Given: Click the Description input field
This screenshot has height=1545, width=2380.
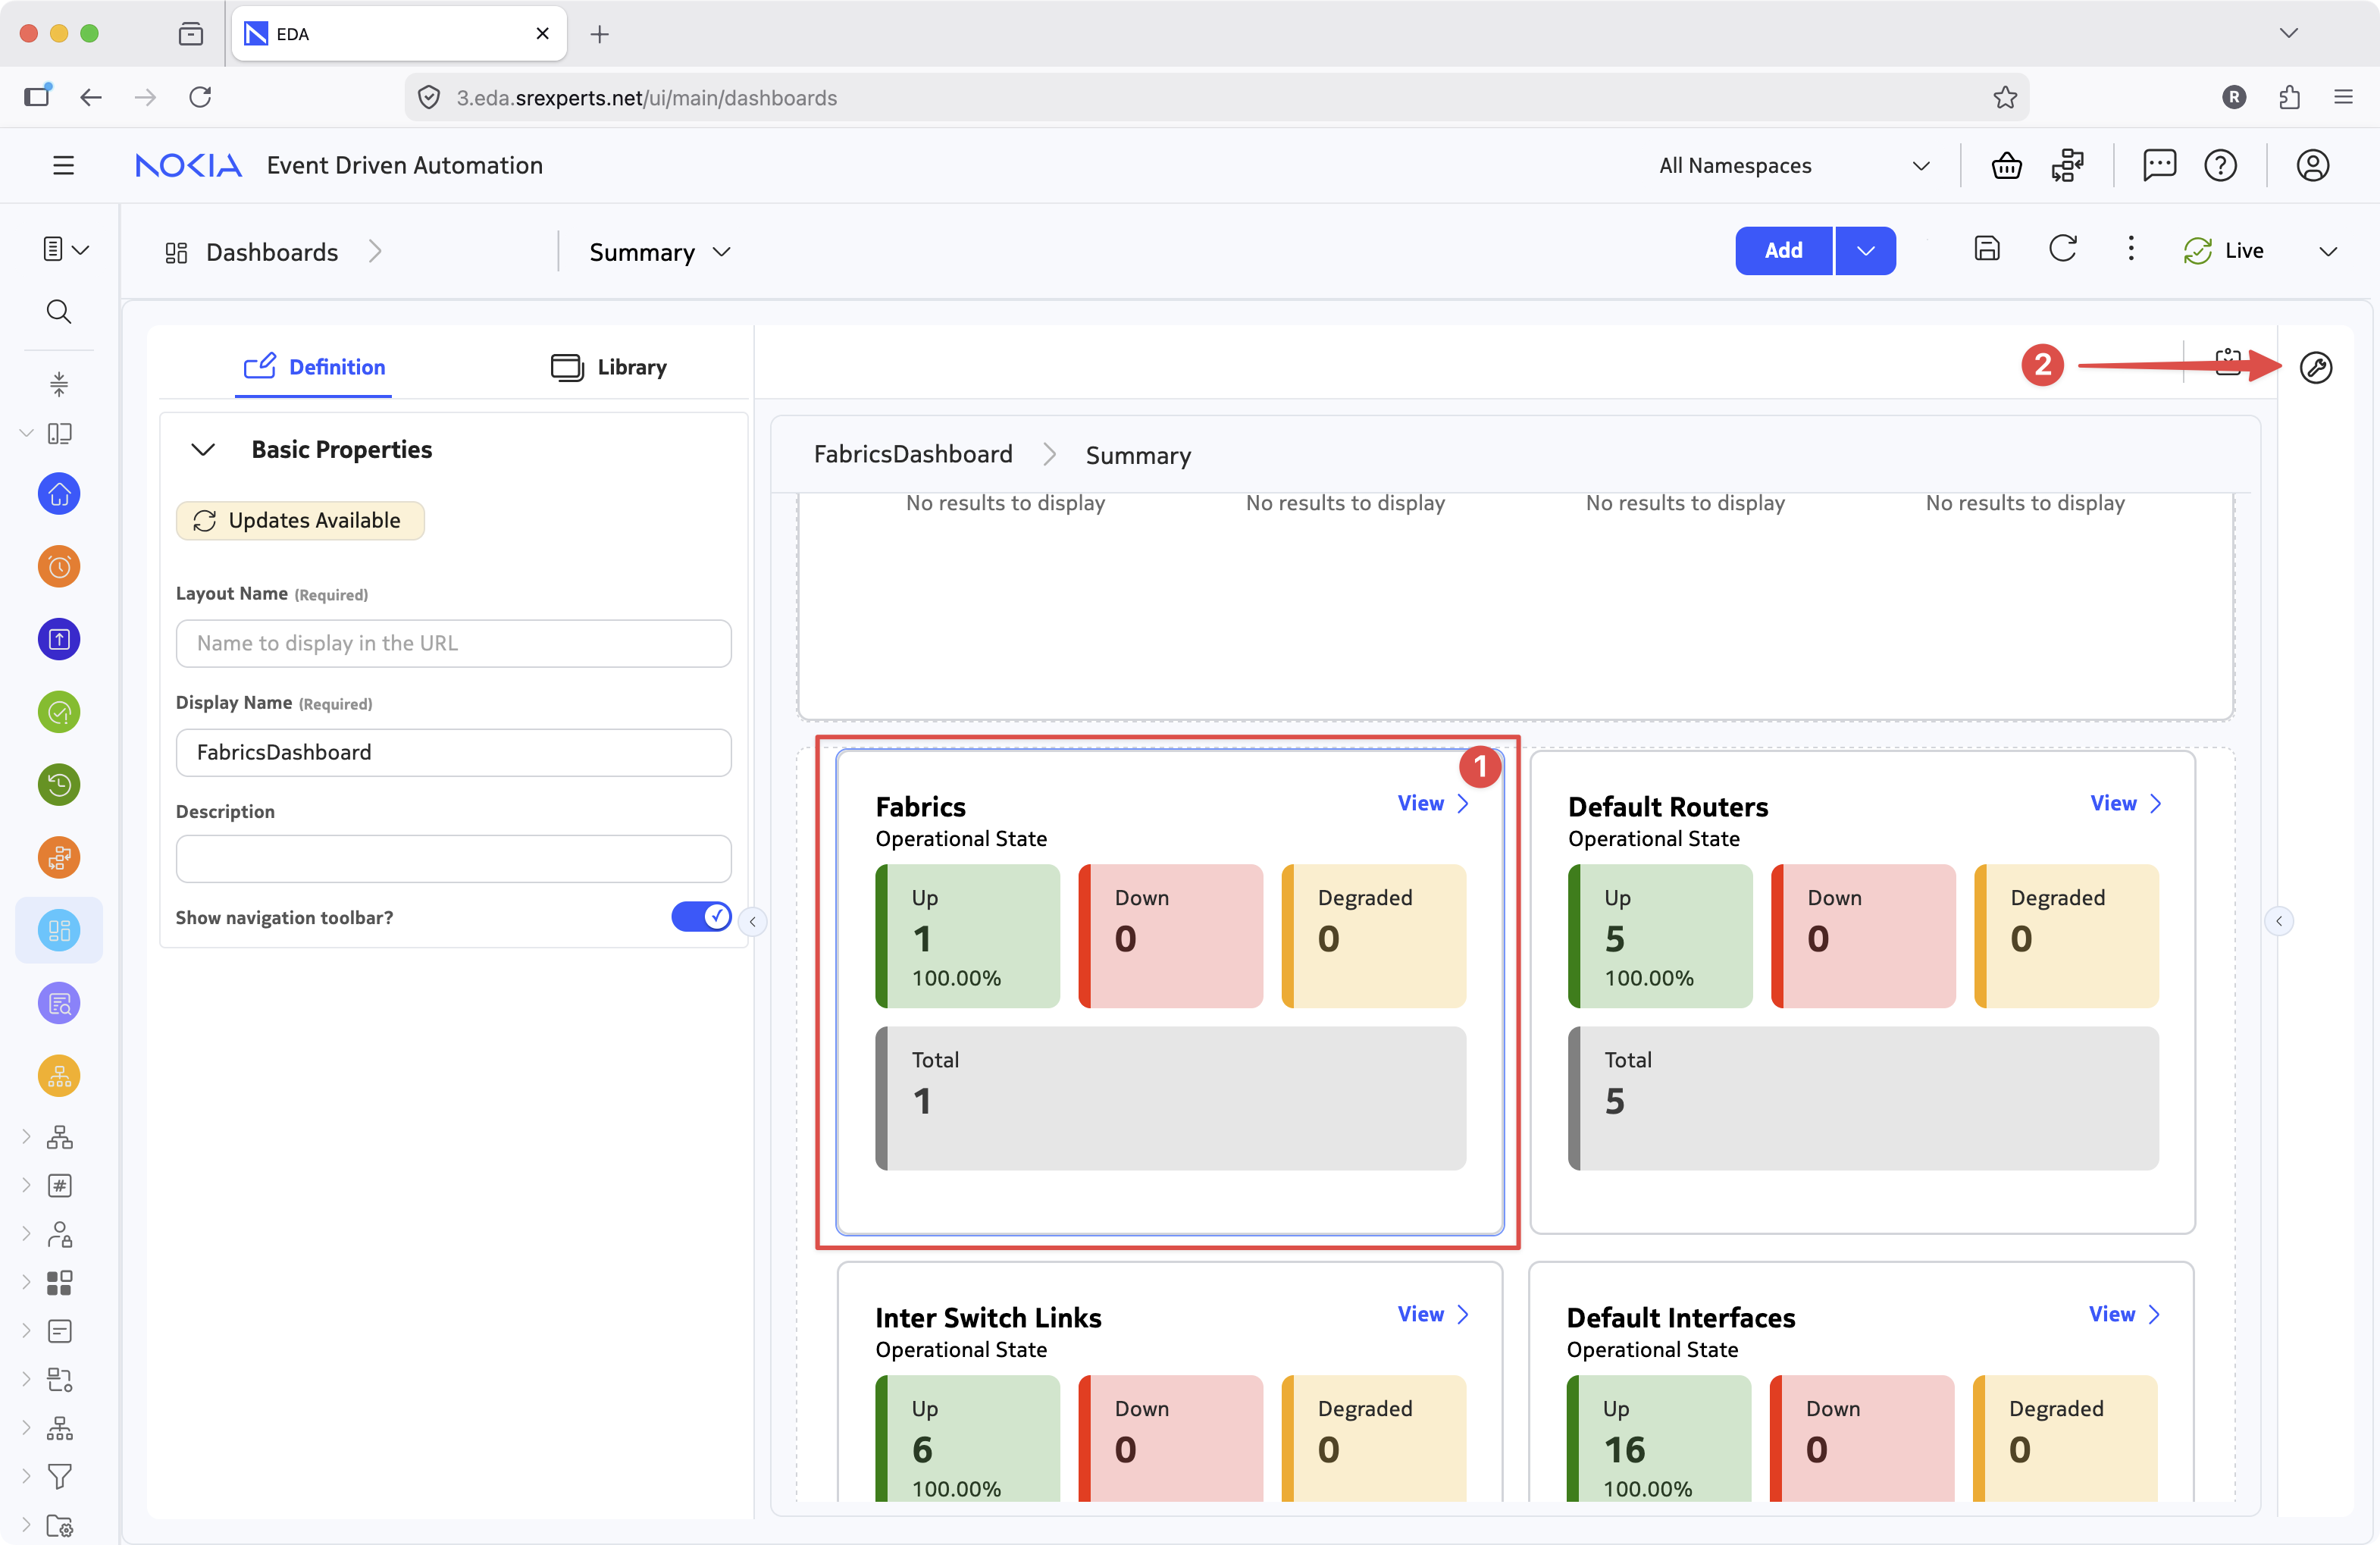Looking at the screenshot, I should (453, 859).
